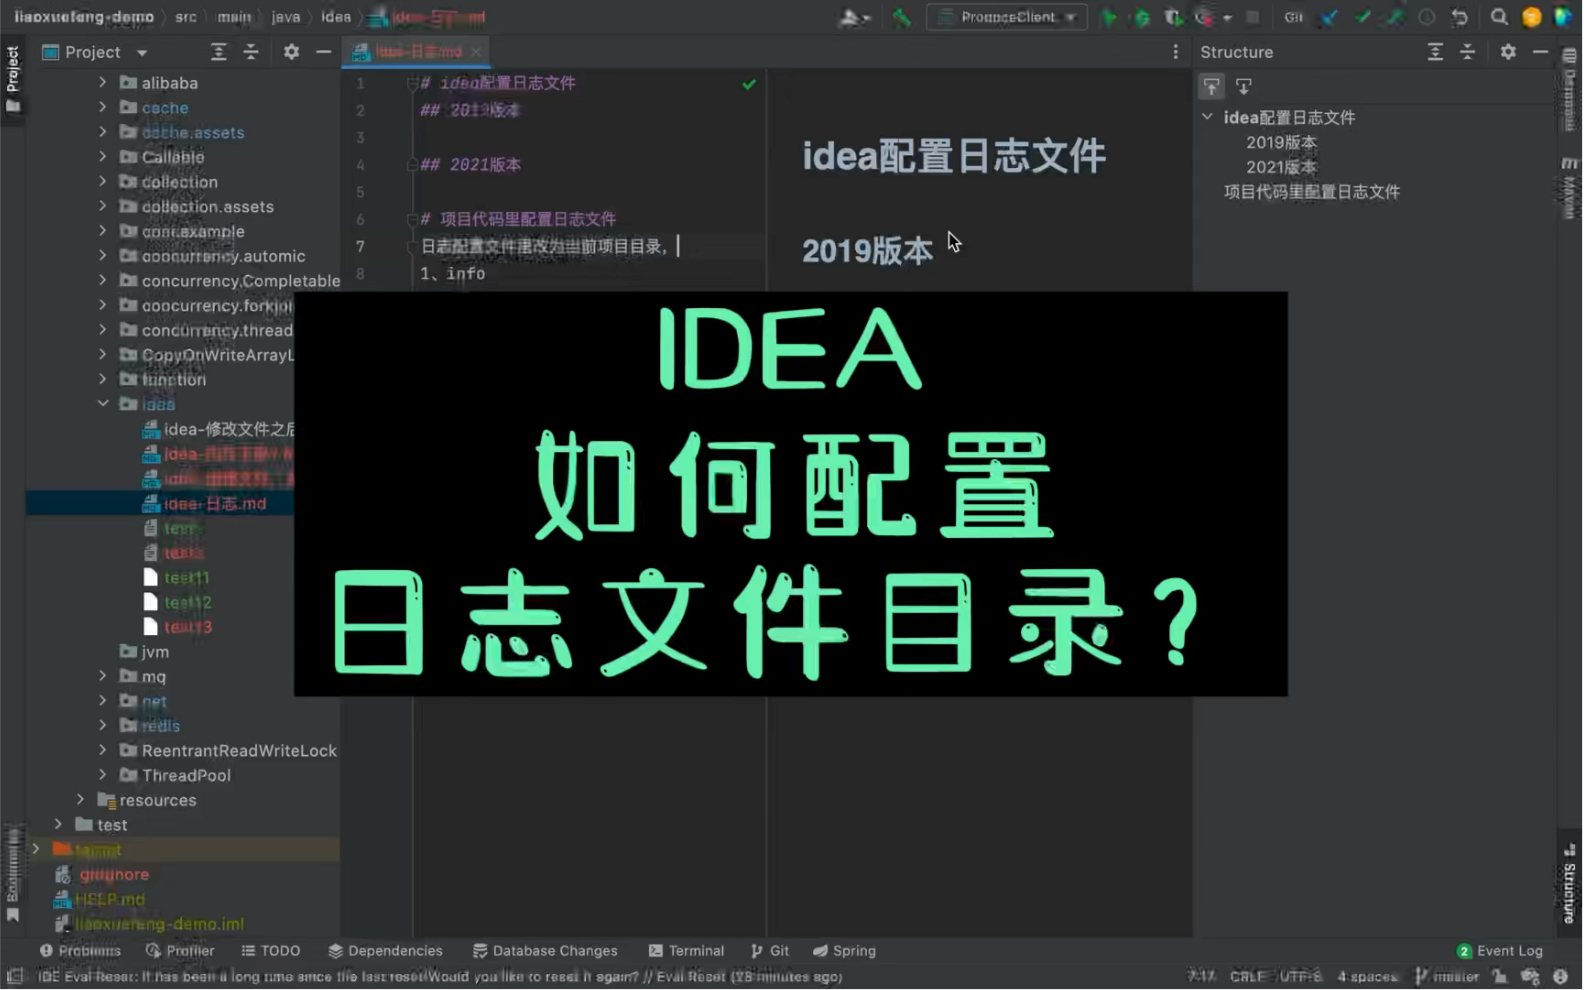Viewport: 1584px width, 990px height.
Task: Select 项目代码里配置日志文件 in Structure tree
Action: pyautogui.click(x=1311, y=192)
